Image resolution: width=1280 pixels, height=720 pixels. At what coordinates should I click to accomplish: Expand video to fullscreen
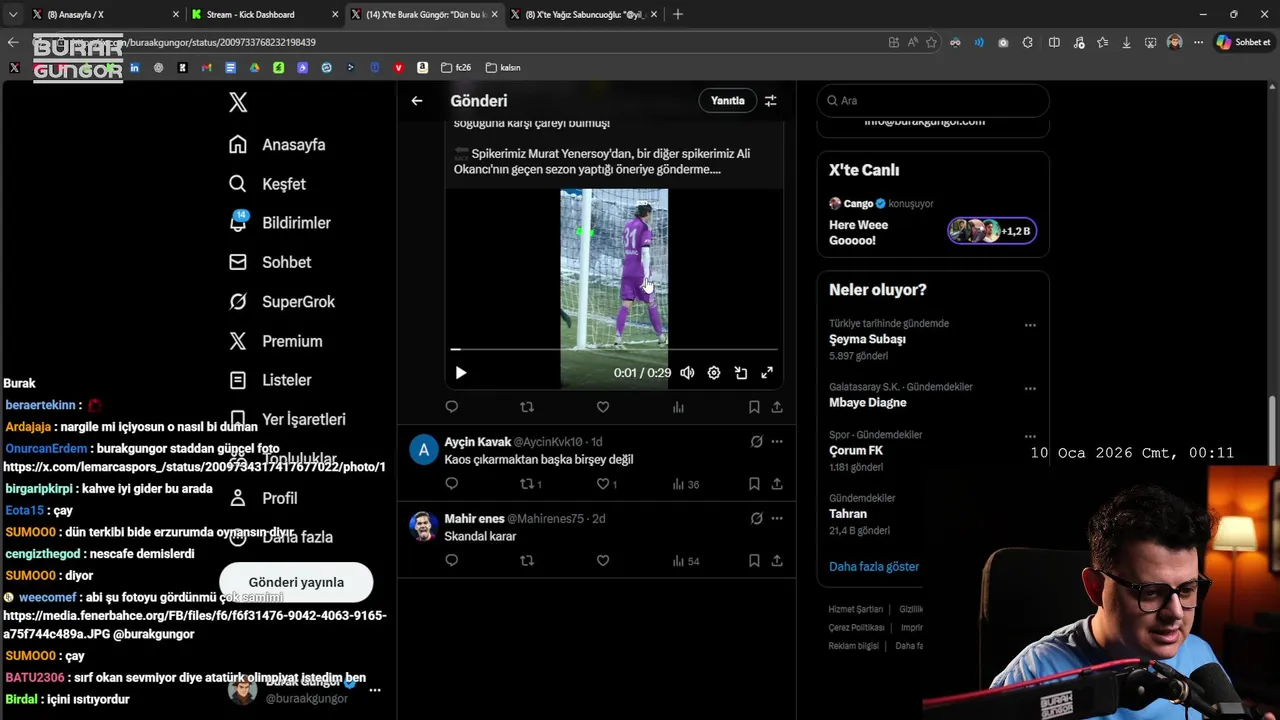click(767, 373)
